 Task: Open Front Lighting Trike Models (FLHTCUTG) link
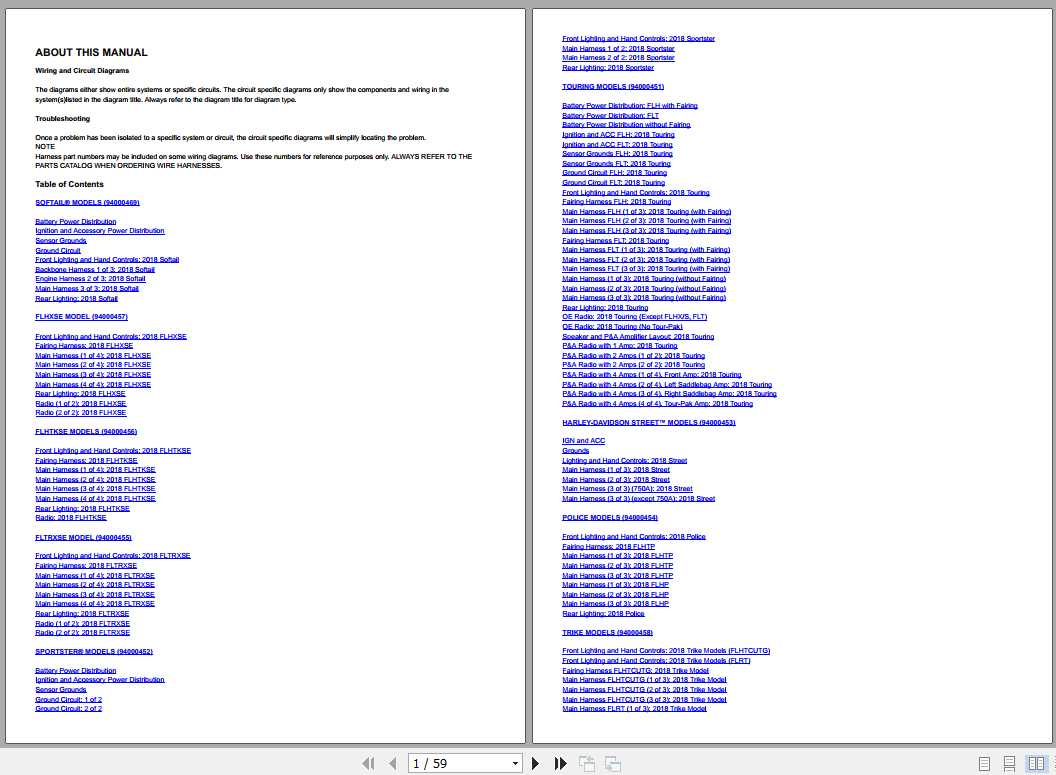[x=666, y=651]
